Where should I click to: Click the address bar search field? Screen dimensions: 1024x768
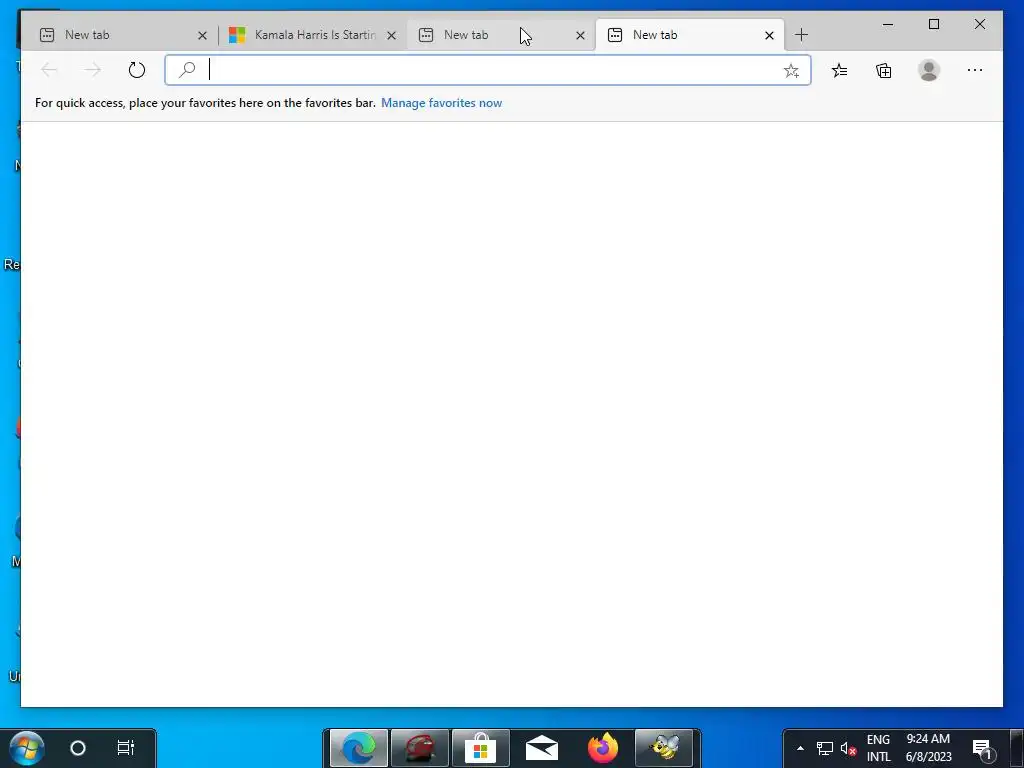[x=488, y=70]
